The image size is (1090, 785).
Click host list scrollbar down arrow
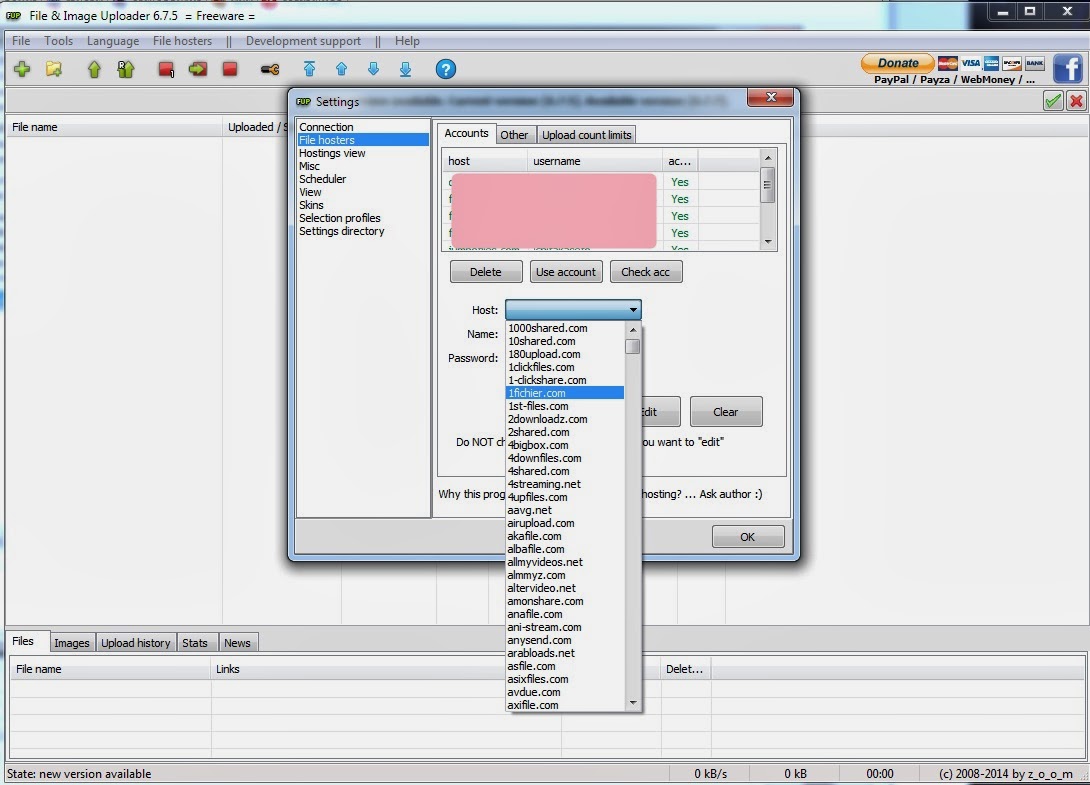(x=633, y=703)
